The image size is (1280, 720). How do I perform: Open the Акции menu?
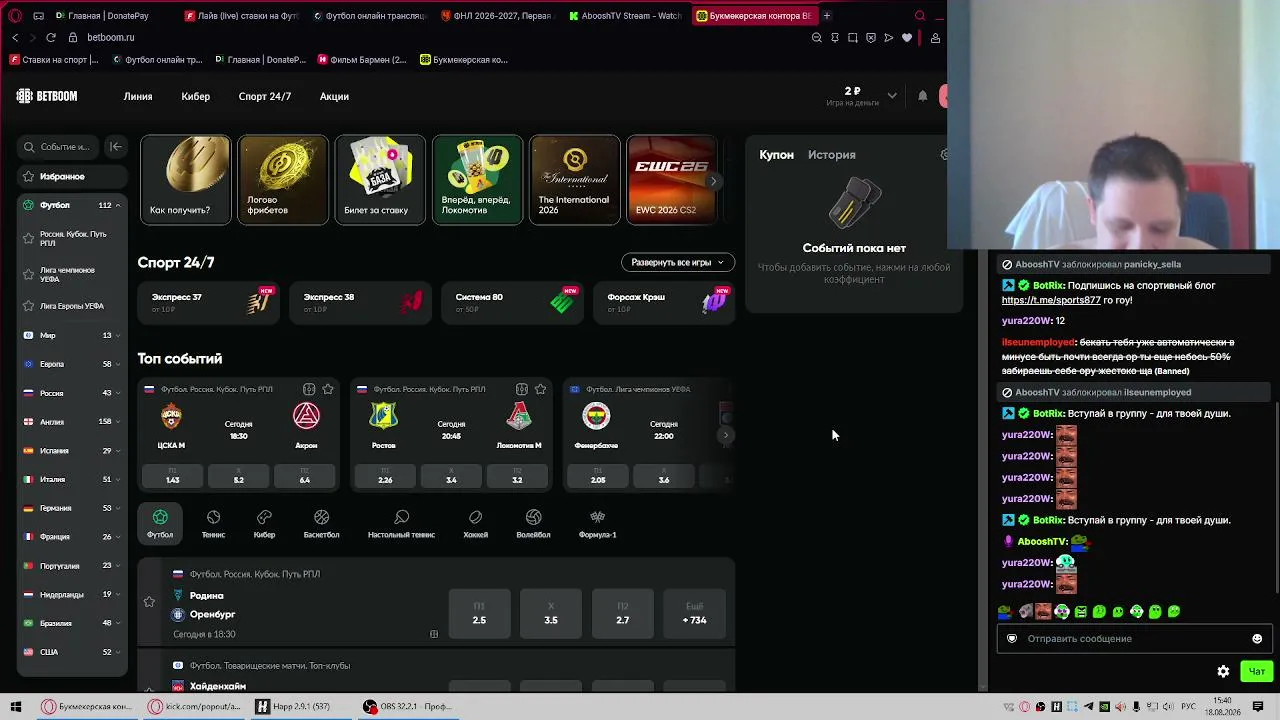tap(334, 97)
